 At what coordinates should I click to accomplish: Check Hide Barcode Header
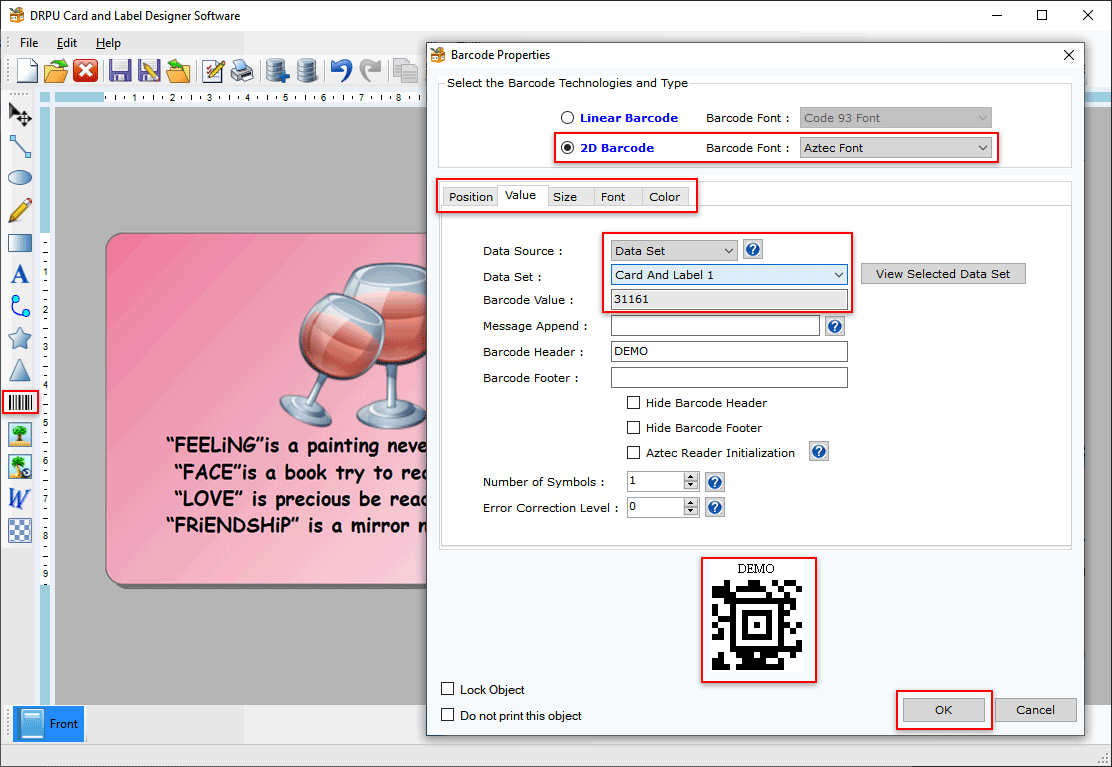click(633, 403)
